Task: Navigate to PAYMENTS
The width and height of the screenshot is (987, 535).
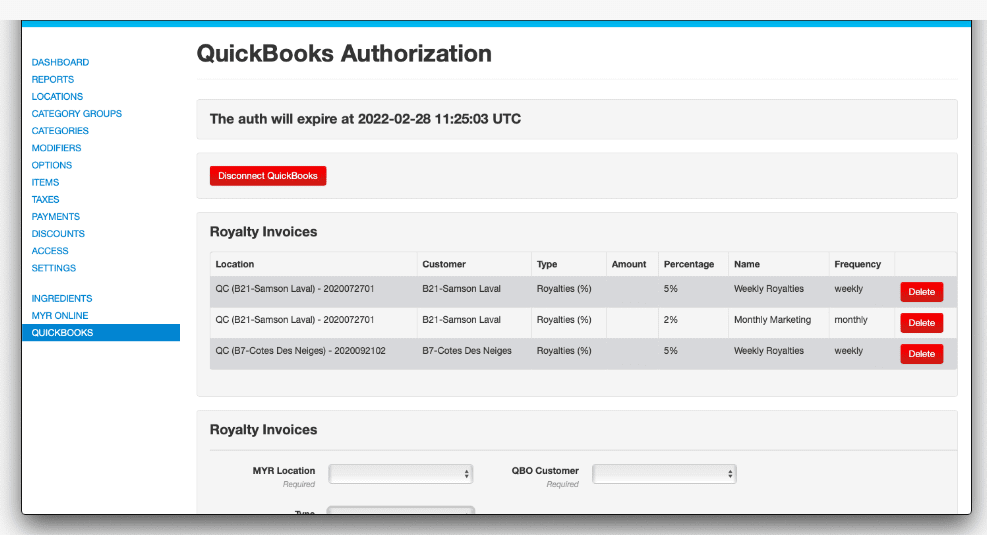Action: pyautogui.click(x=56, y=217)
